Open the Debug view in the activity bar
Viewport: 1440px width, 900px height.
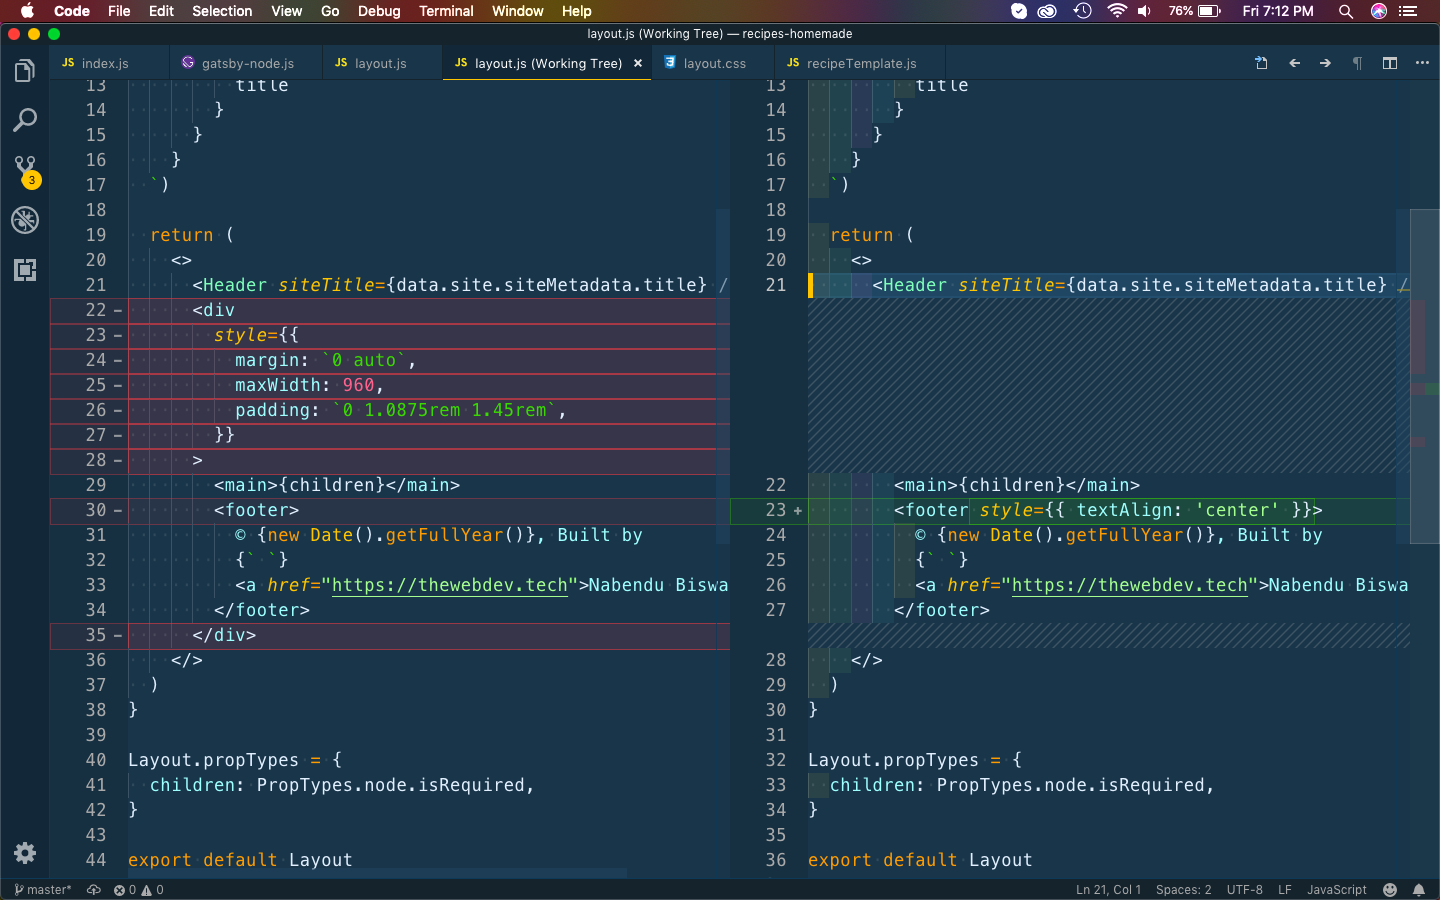[25, 220]
